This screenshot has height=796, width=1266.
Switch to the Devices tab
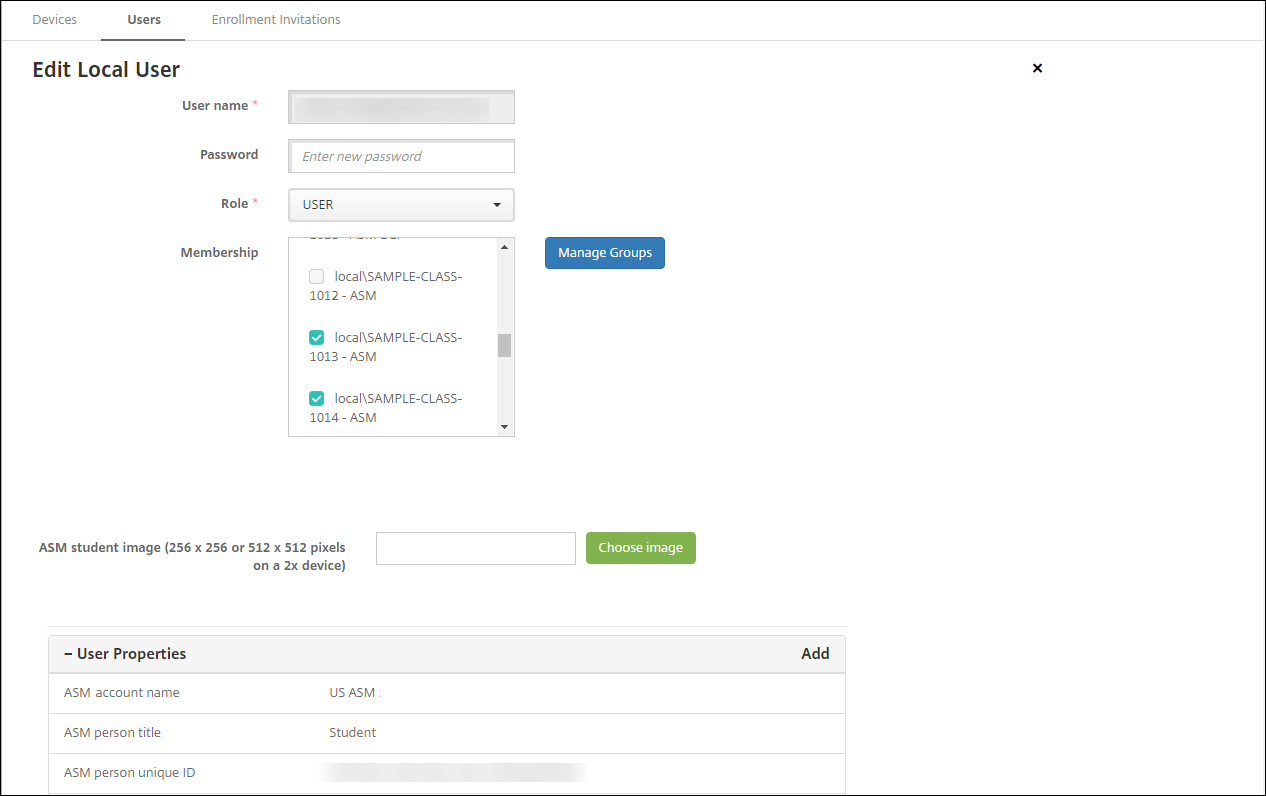click(54, 20)
